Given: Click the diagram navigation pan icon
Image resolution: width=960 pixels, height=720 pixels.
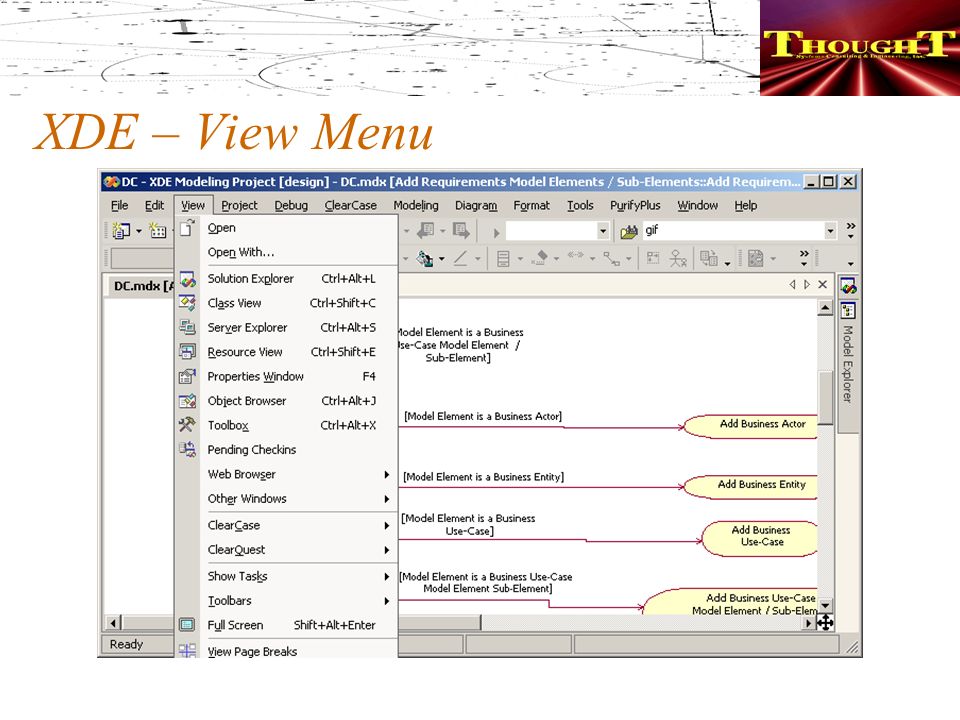Looking at the screenshot, I should [825, 623].
